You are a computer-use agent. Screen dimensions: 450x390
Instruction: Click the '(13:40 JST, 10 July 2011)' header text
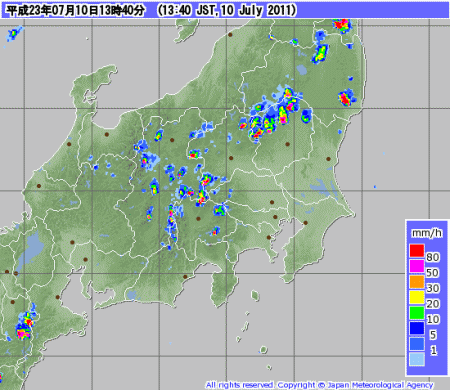pyautogui.click(x=227, y=10)
